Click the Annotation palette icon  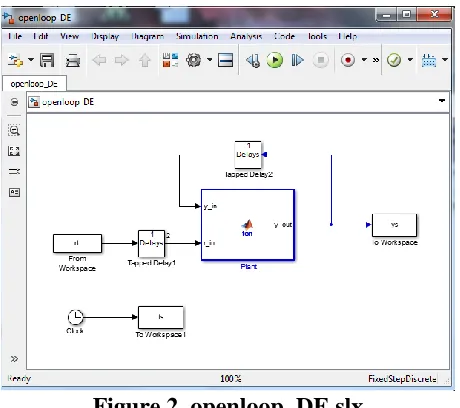[x=14, y=192]
